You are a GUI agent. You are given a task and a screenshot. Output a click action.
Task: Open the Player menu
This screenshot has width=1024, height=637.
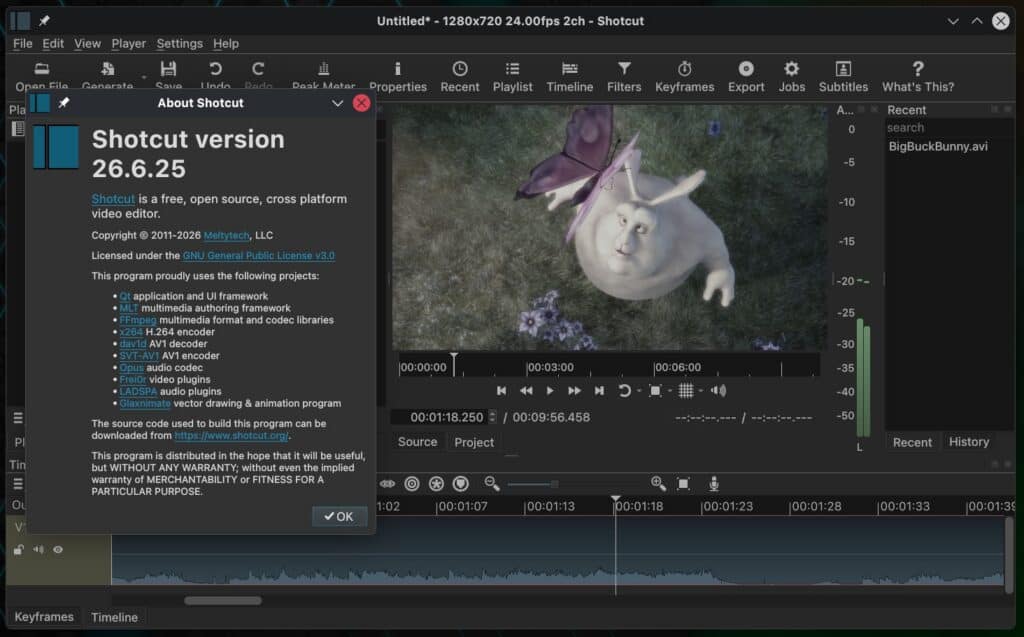tap(129, 43)
